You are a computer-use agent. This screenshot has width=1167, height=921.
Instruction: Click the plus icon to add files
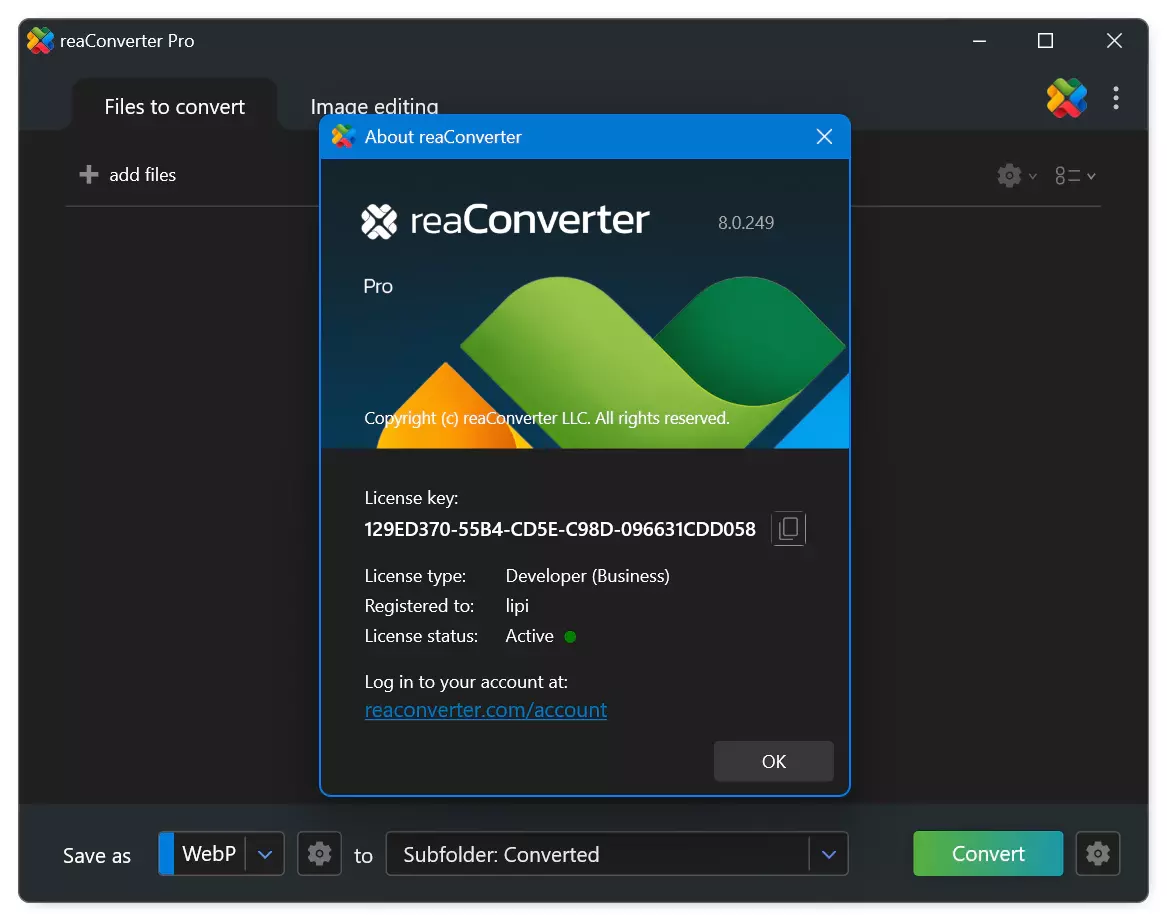pos(89,174)
